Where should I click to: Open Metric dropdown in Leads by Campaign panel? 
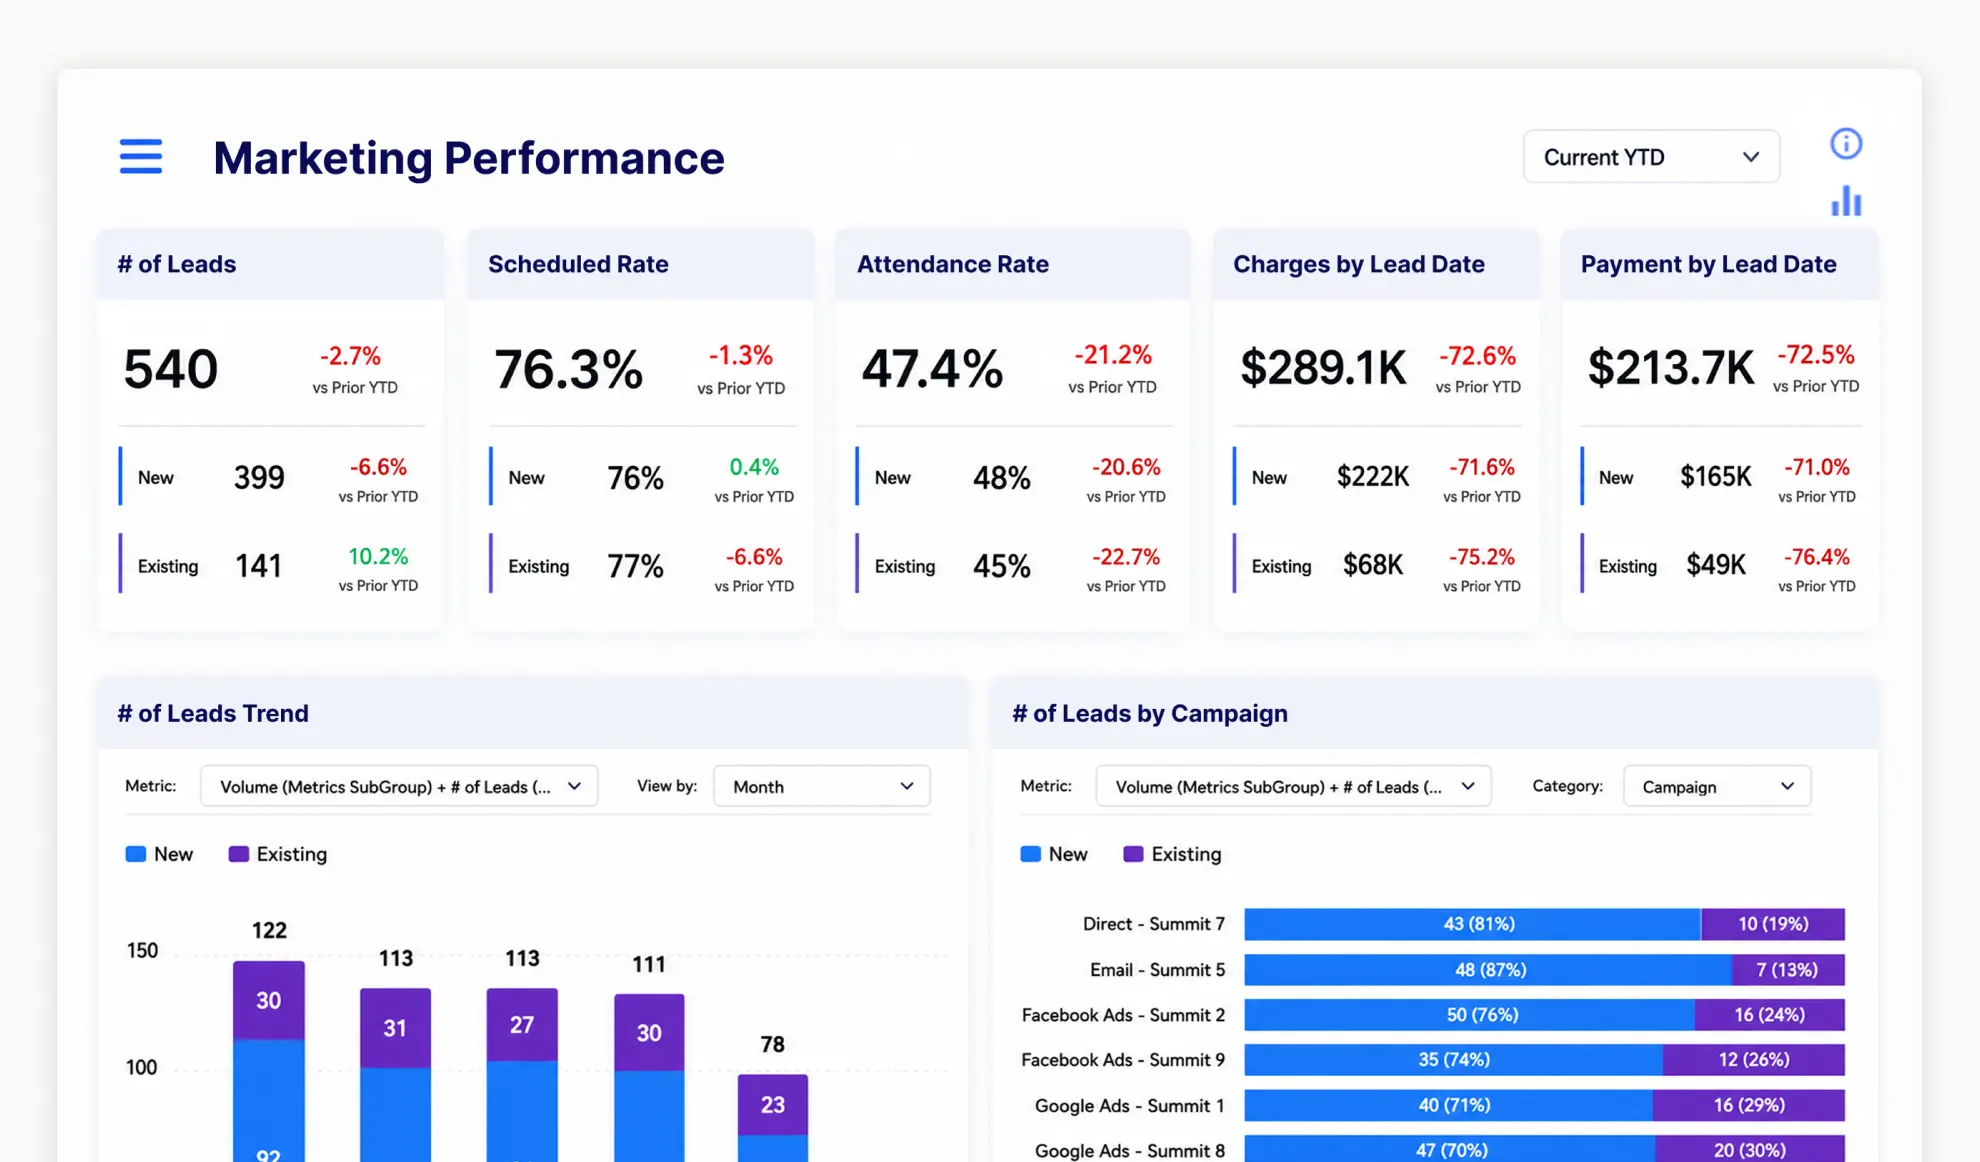pyautogui.click(x=1293, y=786)
